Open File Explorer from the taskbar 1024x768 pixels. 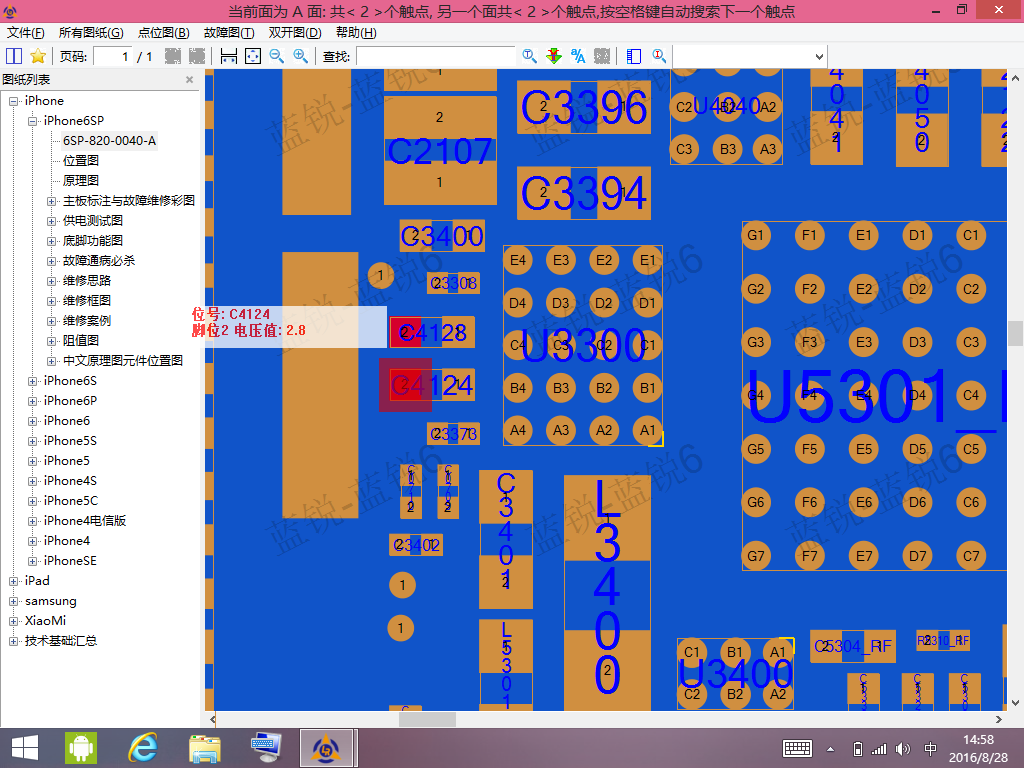tap(204, 748)
